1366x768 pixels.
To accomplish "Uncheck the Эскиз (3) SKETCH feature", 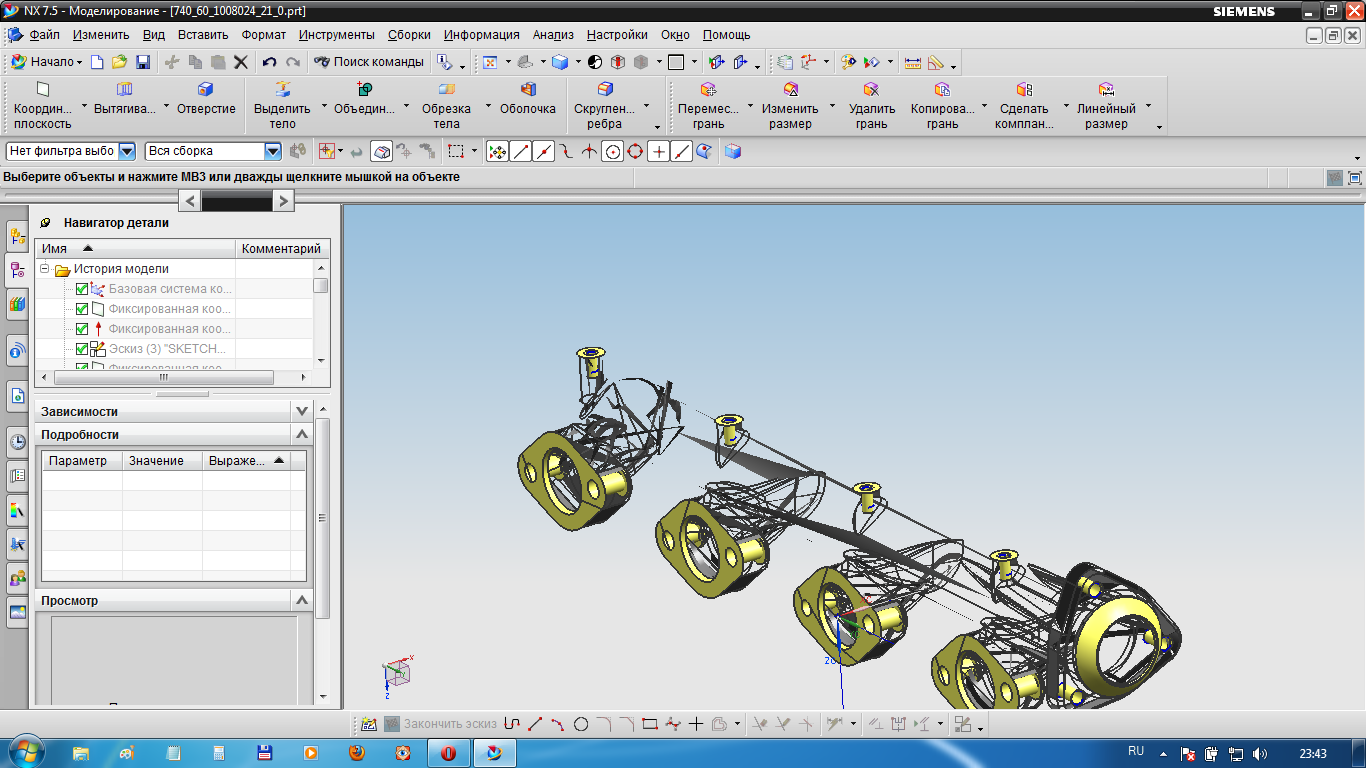I will tap(82, 349).
